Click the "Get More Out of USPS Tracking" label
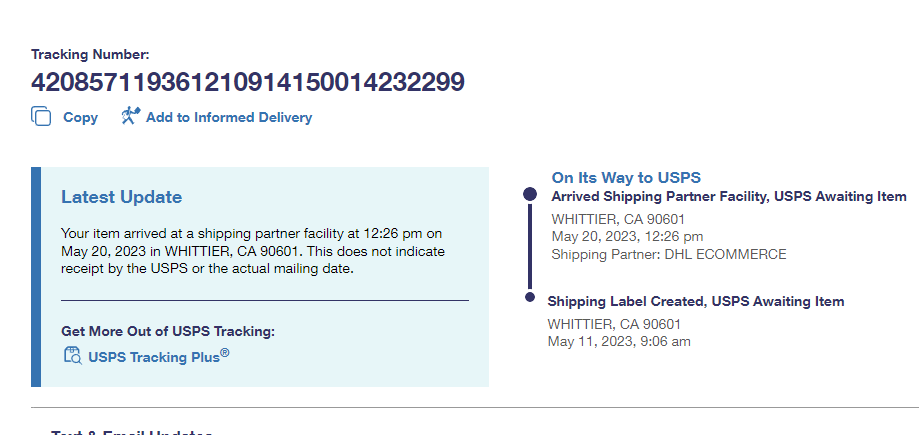Image resolution: width=919 pixels, height=435 pixels. 167,331
